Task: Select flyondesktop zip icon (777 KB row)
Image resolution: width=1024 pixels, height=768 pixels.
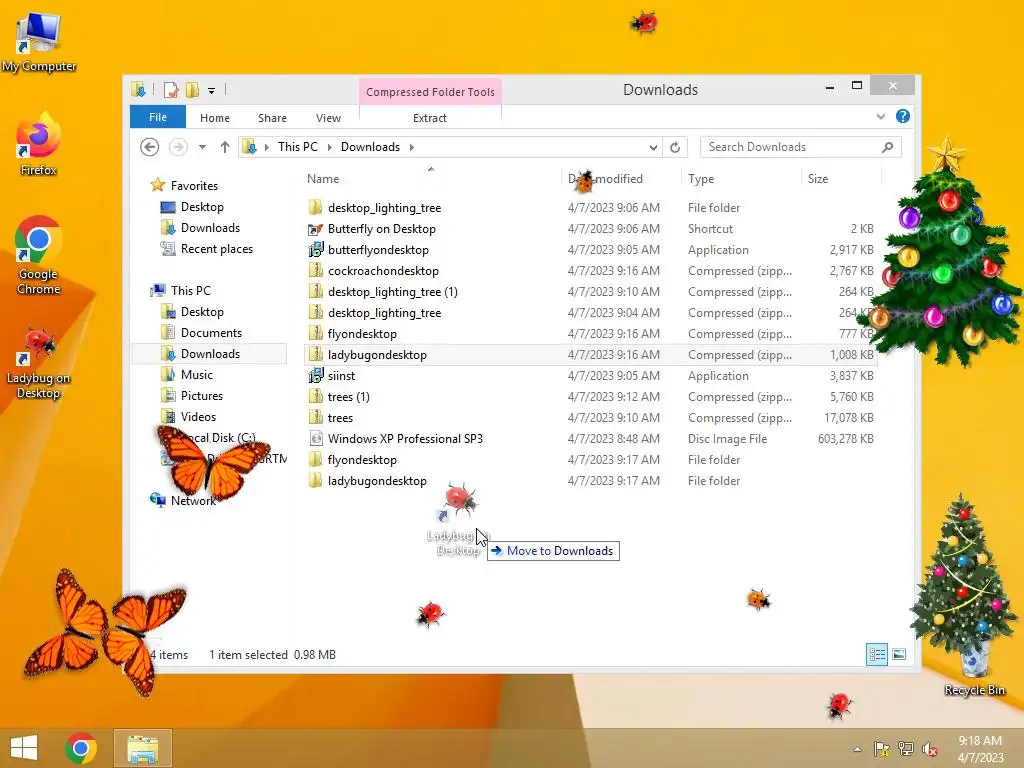Action: coord(315,334)
